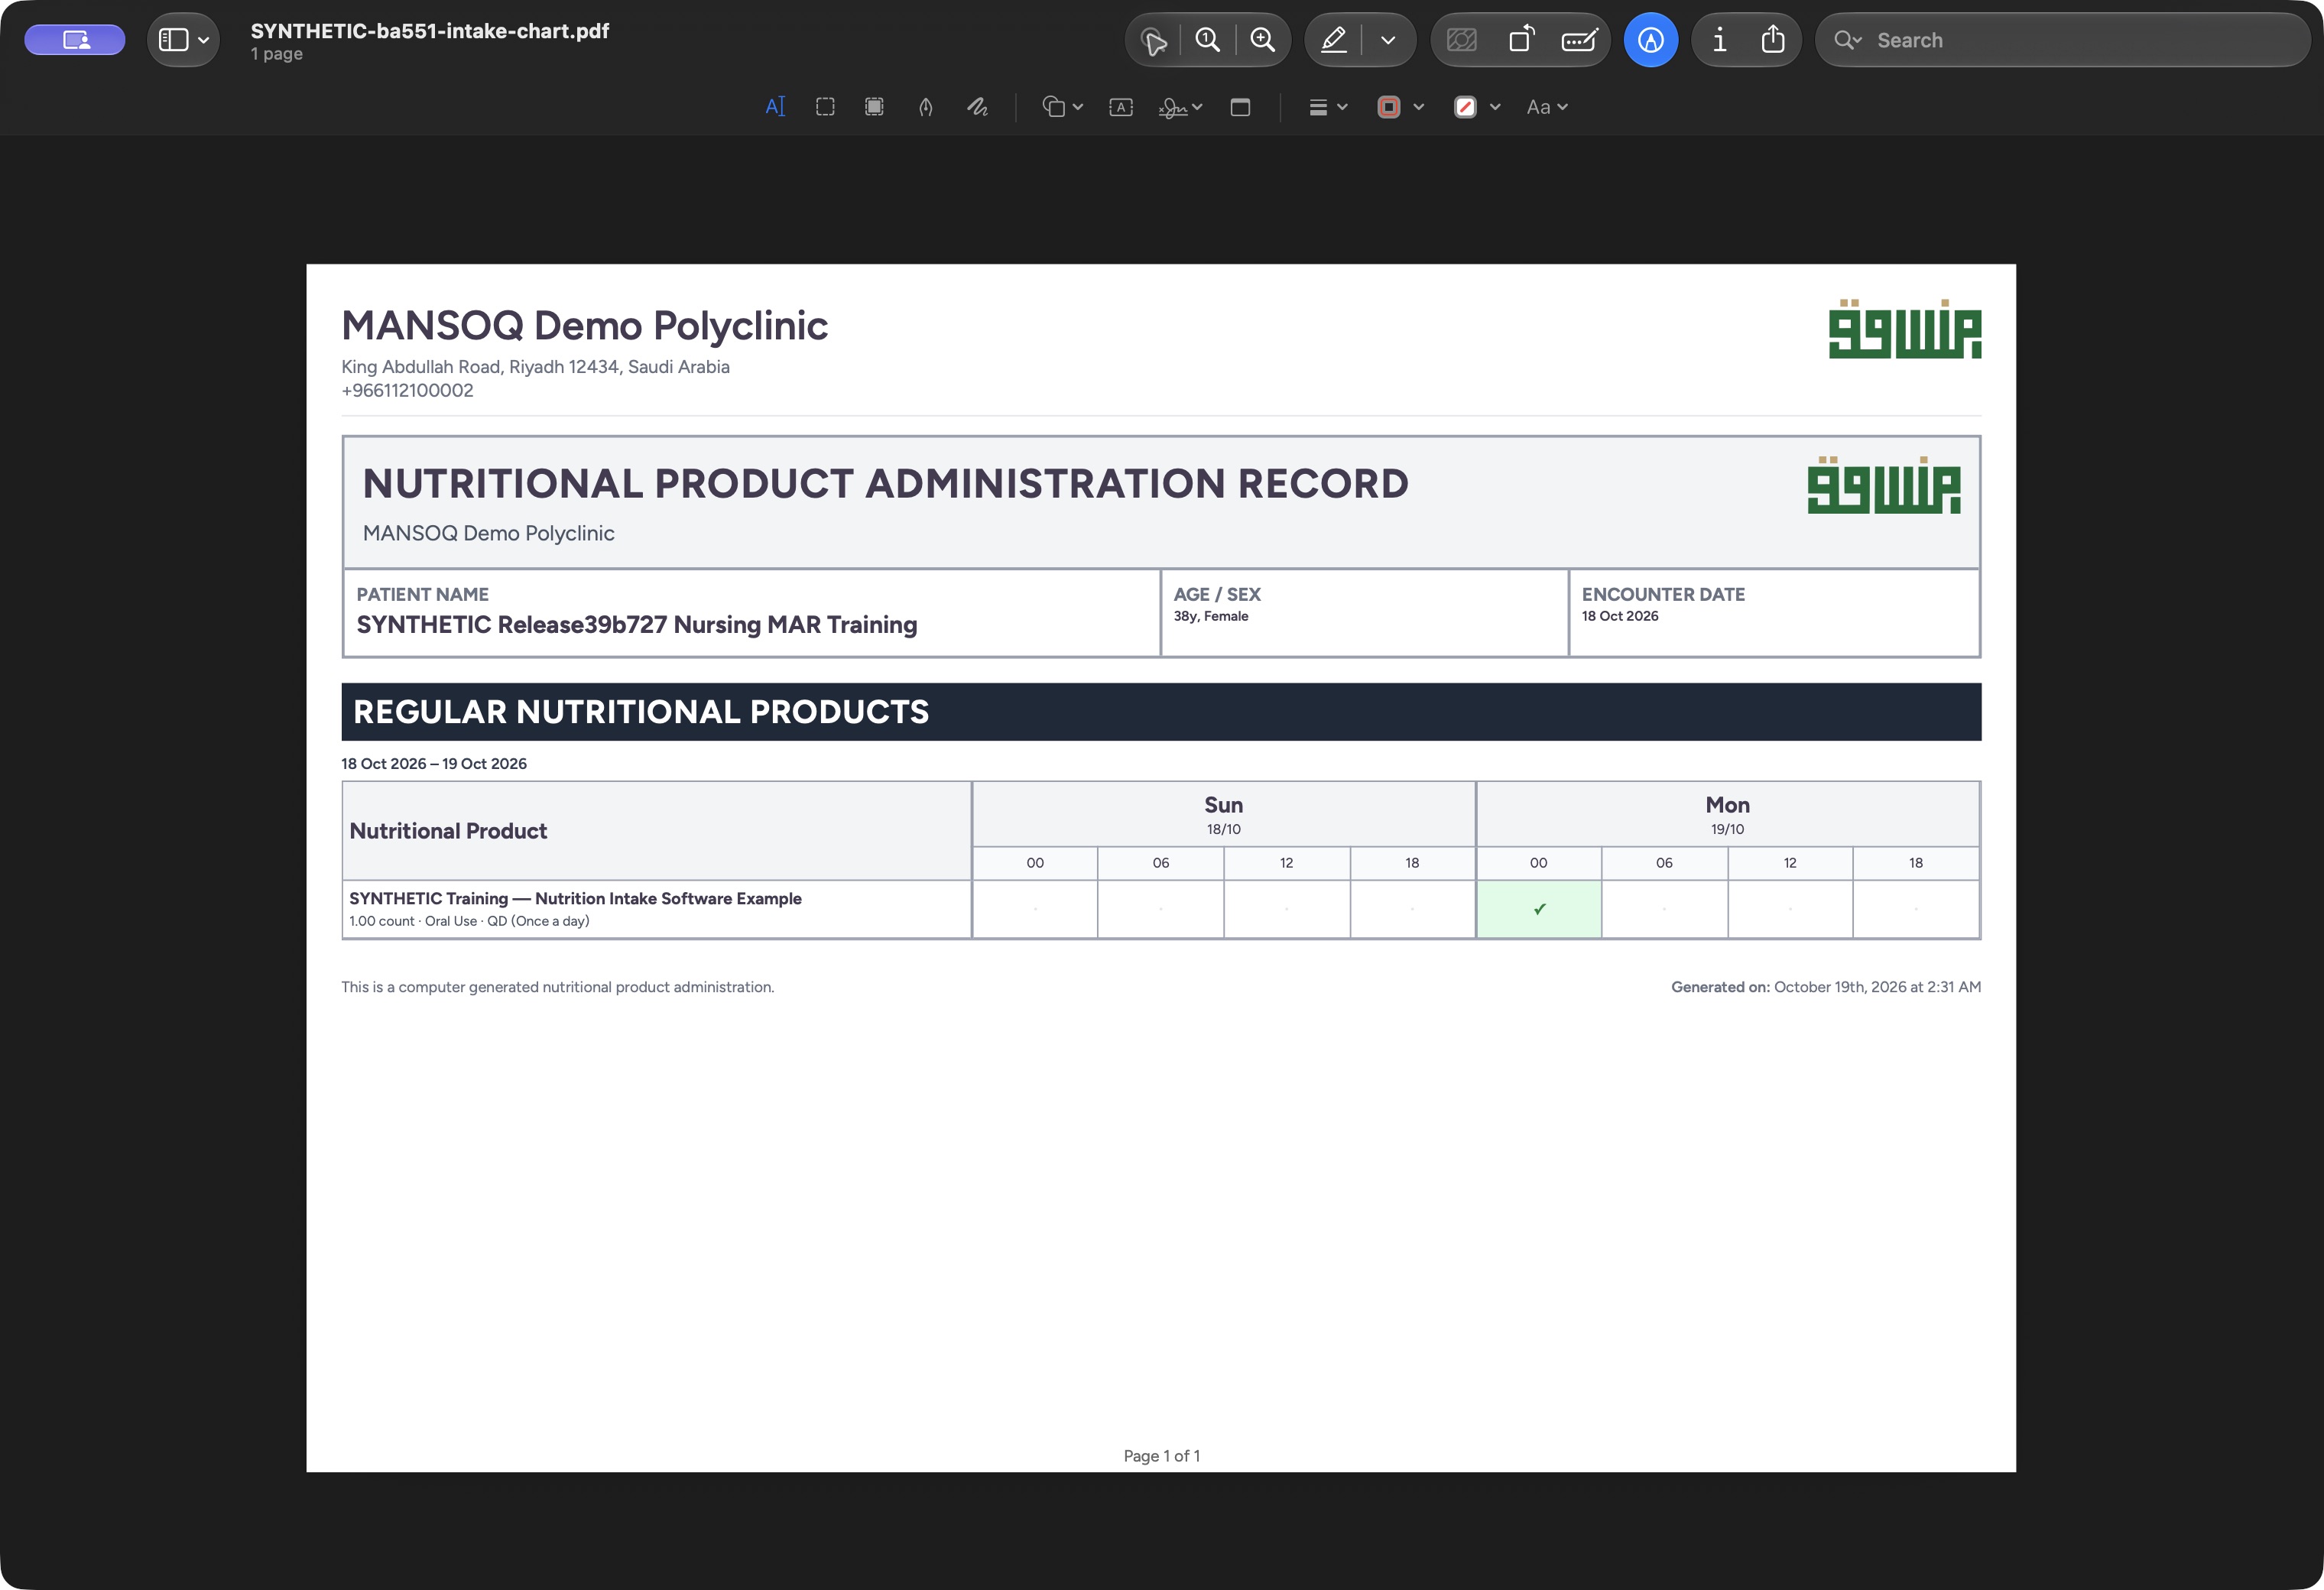The image size is (2324, 1590).
Task: Add a note annotation
Action: (1240, 107)
